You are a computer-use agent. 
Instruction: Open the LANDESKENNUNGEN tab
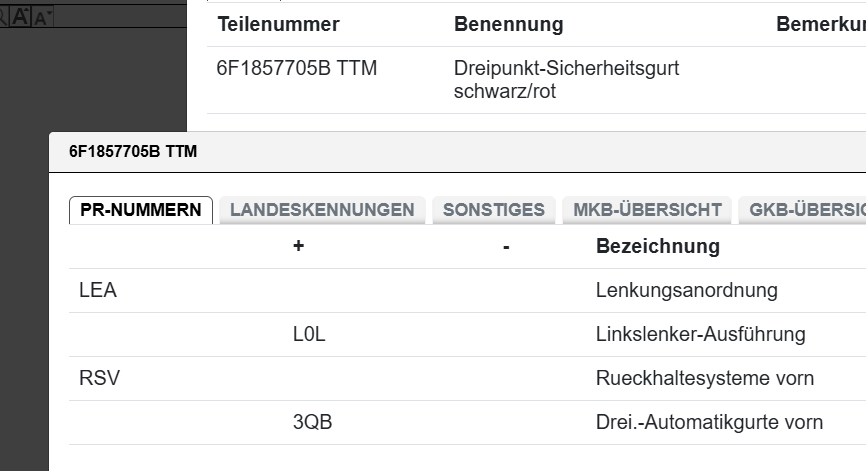pos(322,210)
